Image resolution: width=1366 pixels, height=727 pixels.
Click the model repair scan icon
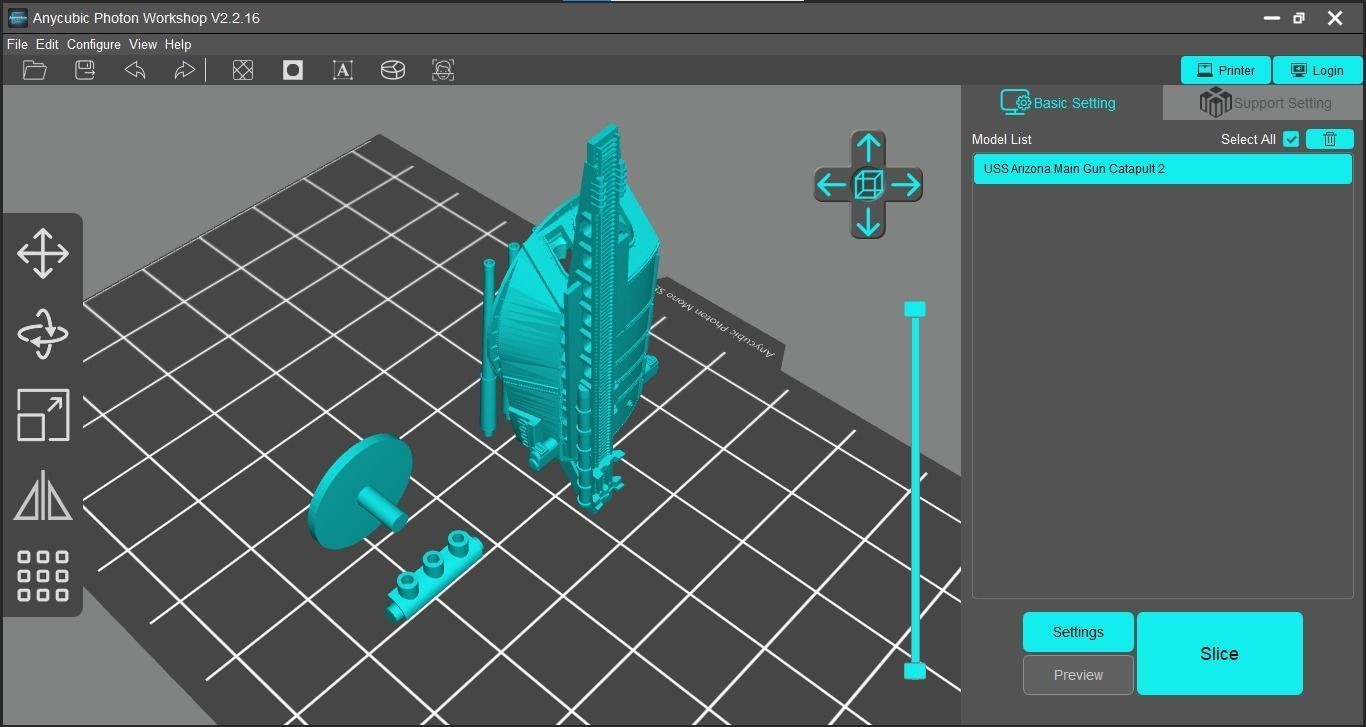pyautogui.click(x=443, y=70)
